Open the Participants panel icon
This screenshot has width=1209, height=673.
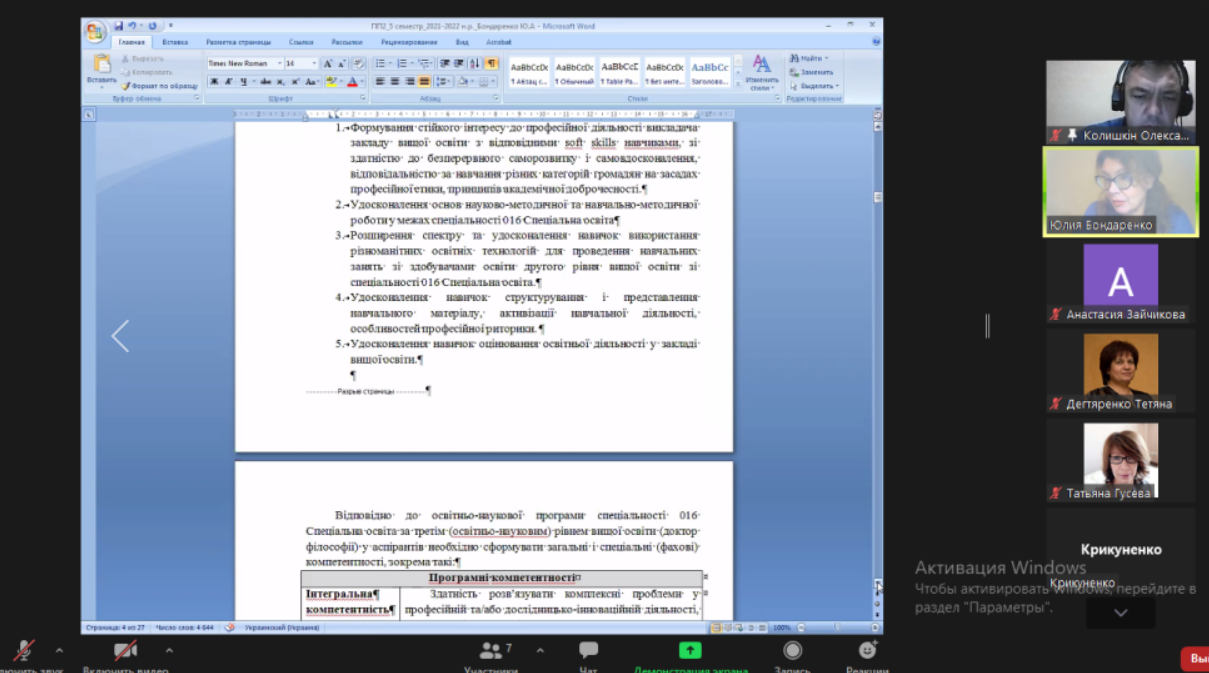pos(490,651)
